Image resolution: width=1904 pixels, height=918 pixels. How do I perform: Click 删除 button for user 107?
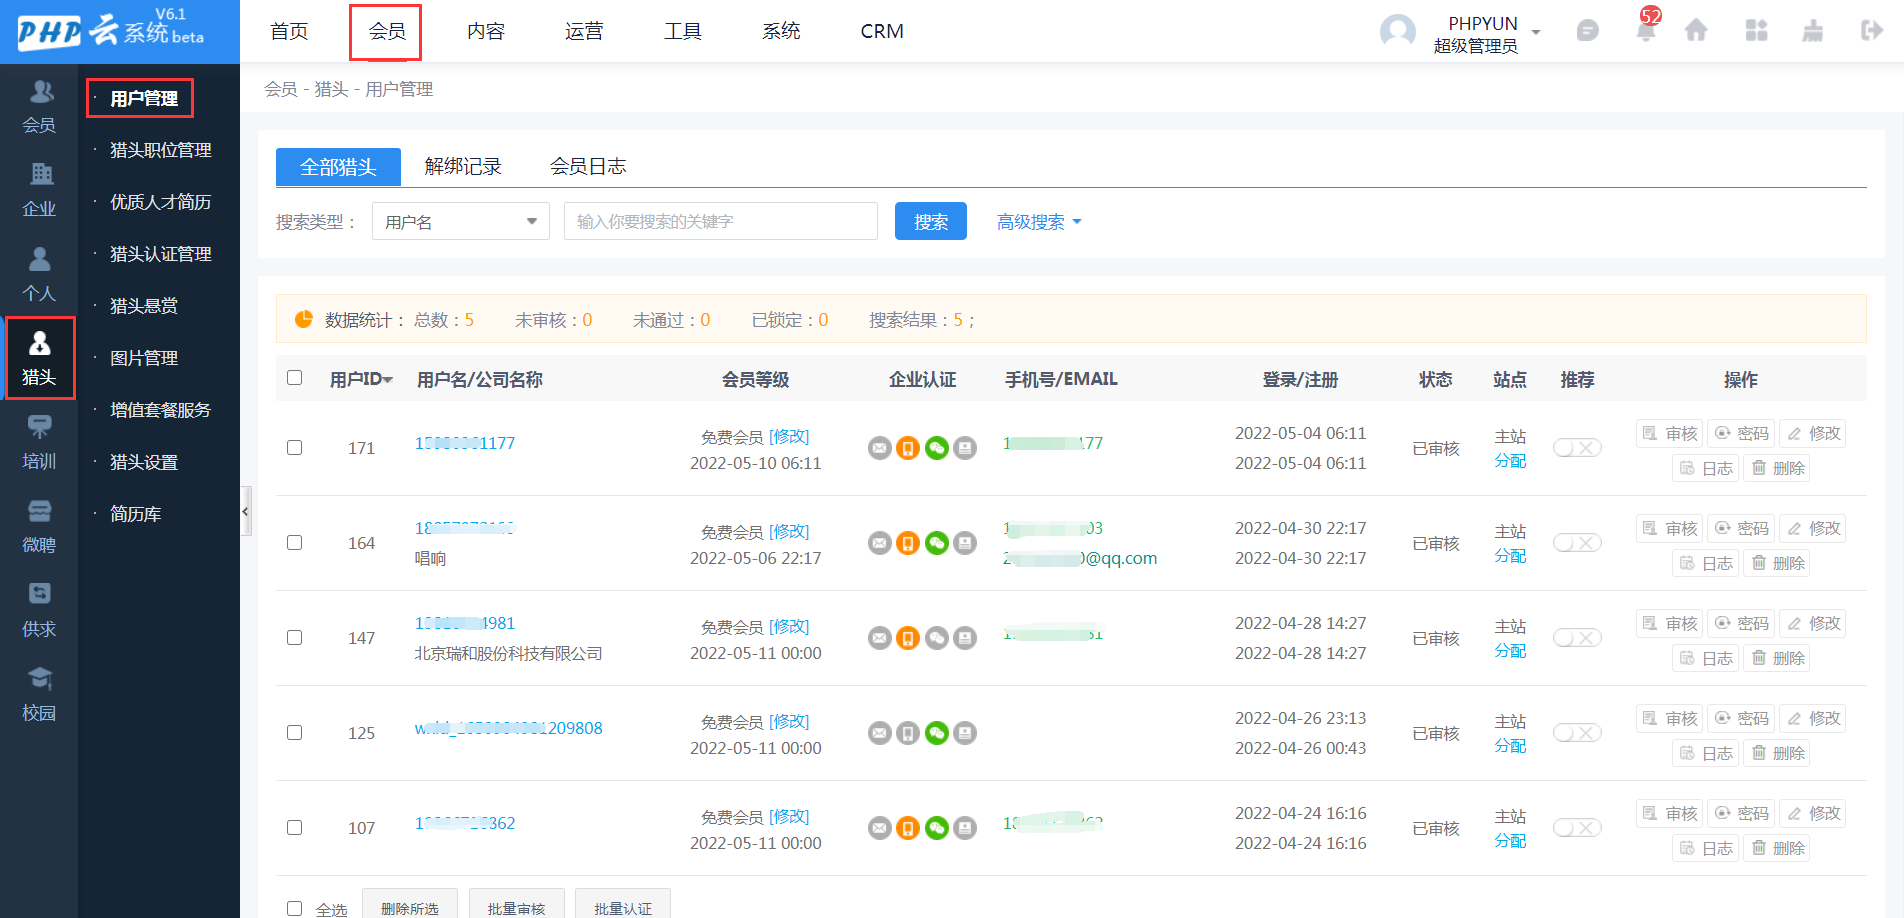(1777, 848)
